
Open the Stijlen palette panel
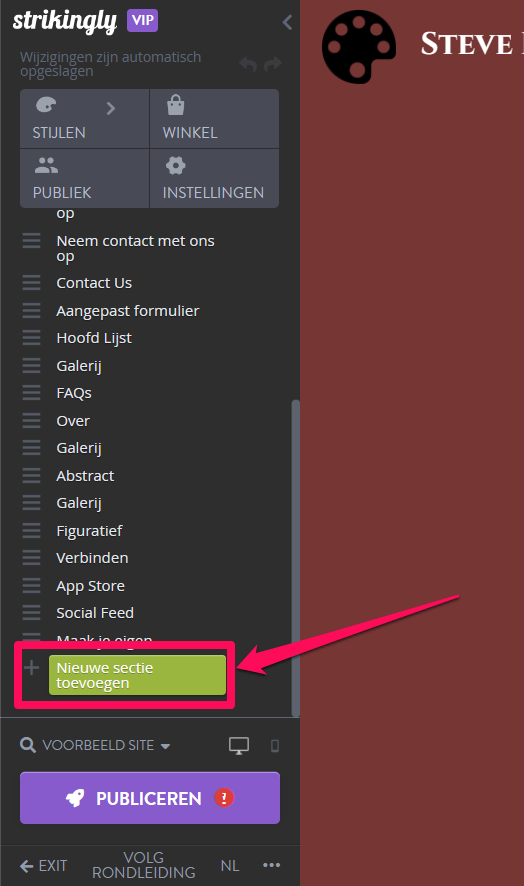[84, 119]
